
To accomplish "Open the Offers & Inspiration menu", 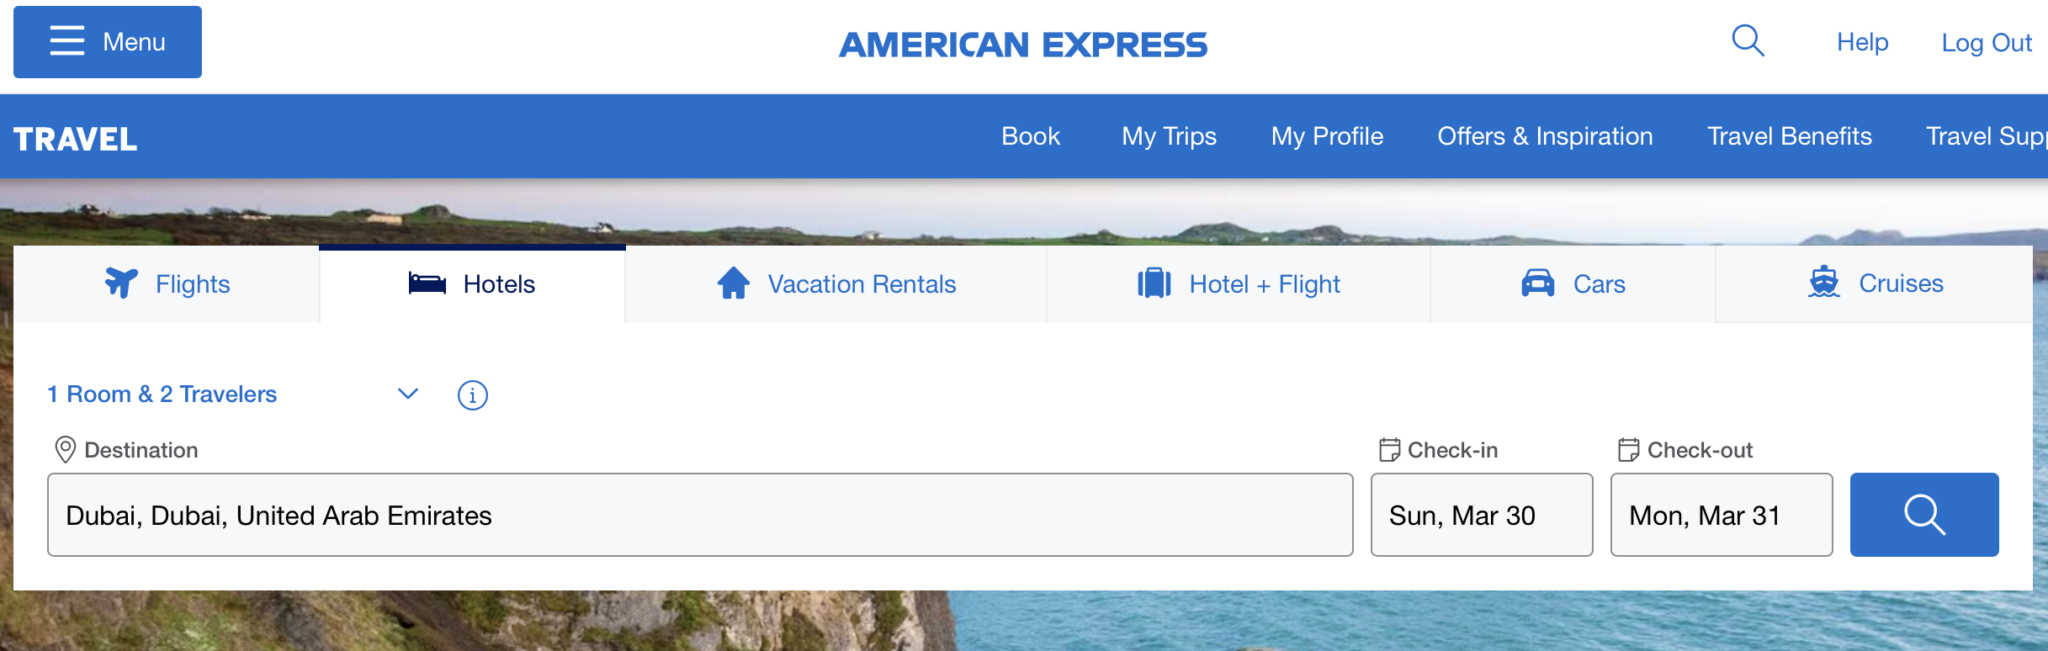I will pyautogui.click(x=1545, y=136).
